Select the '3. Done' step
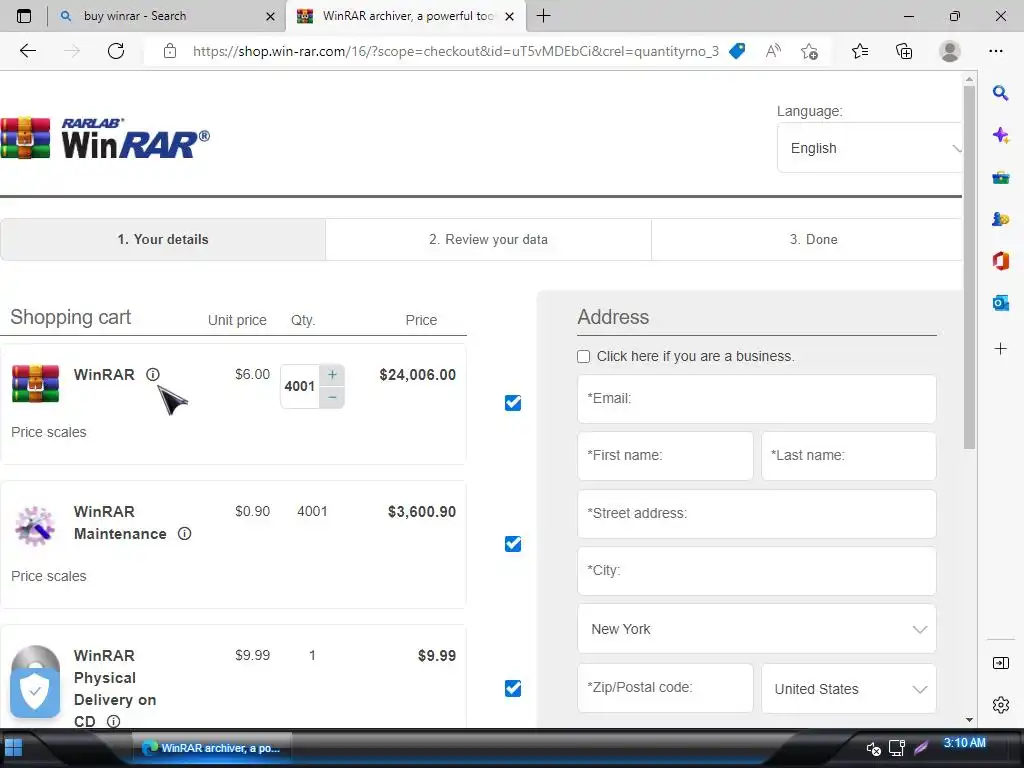 click(807, 239)
